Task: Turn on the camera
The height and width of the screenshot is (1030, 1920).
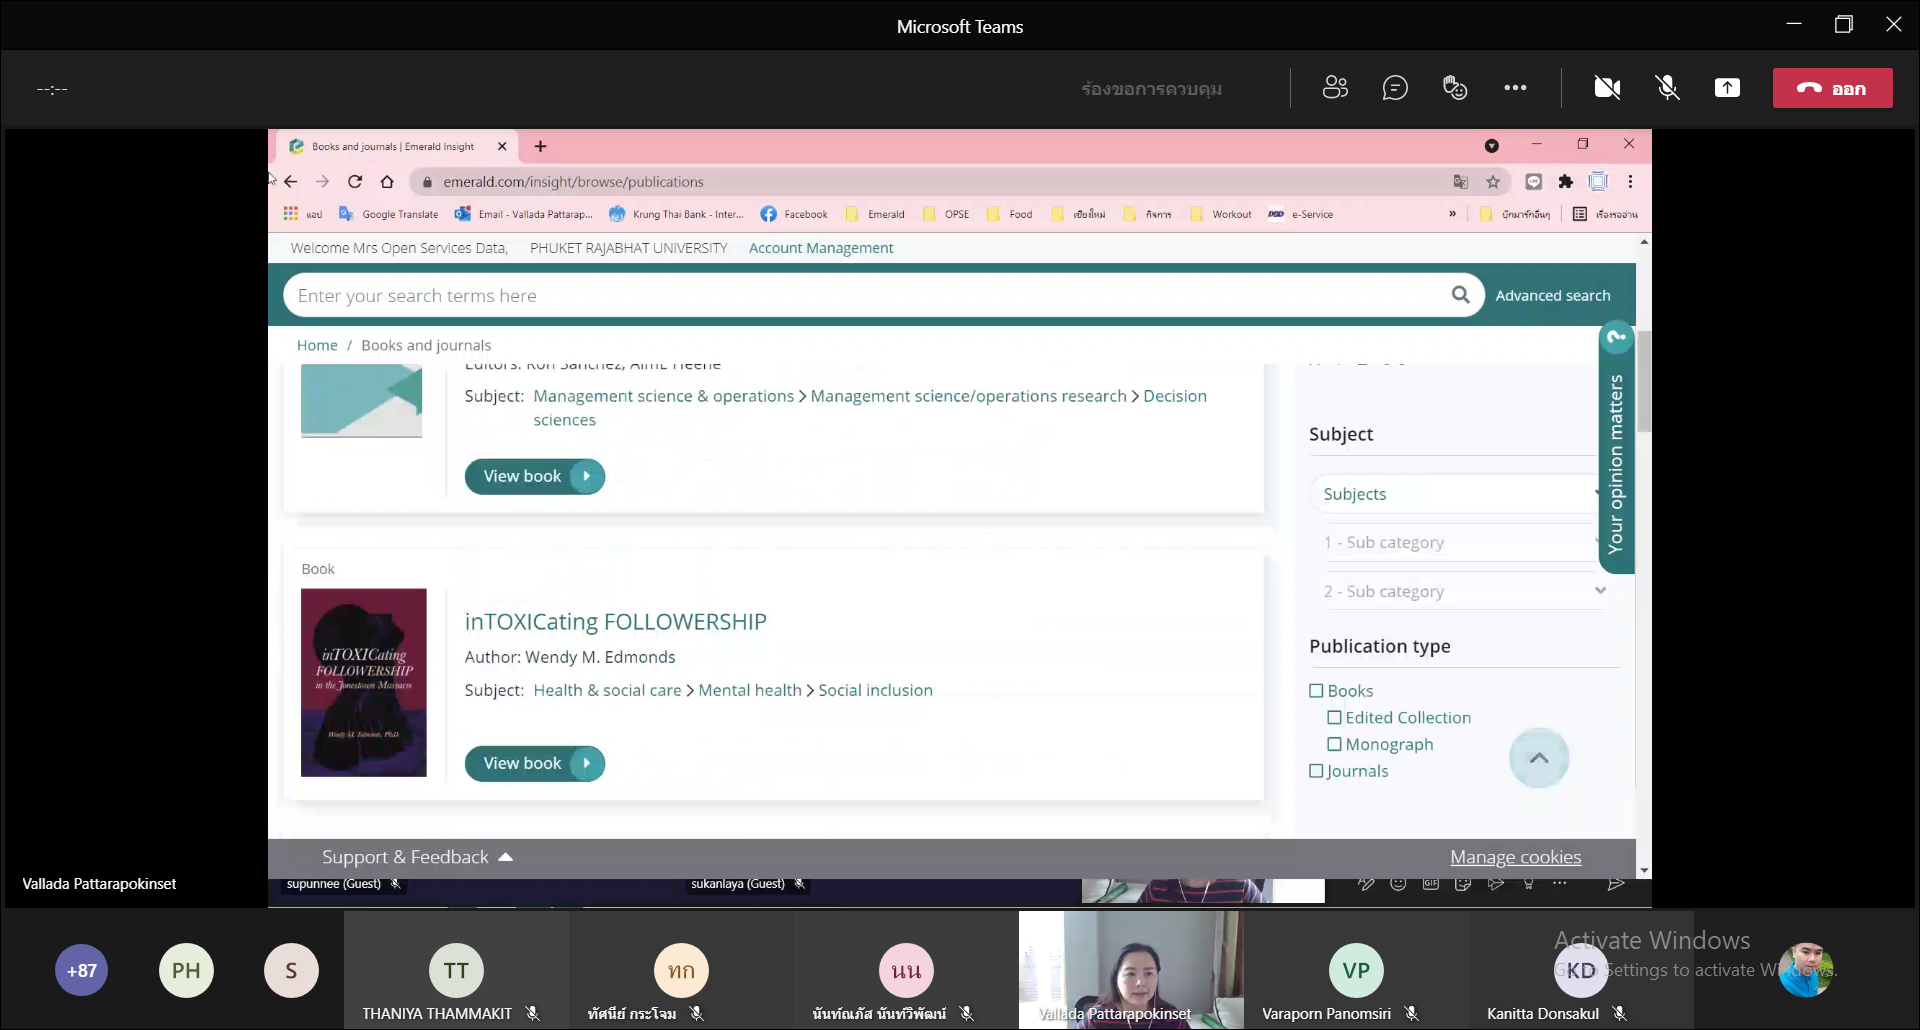Action: (1607, 88)
